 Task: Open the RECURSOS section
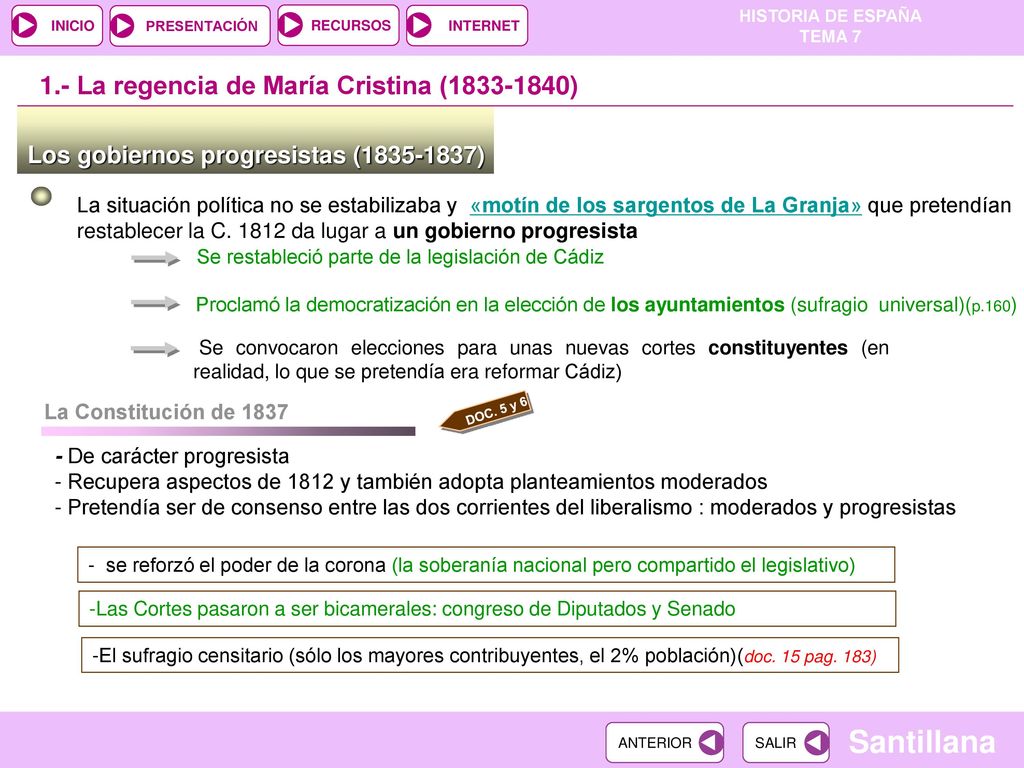point(338,25)
